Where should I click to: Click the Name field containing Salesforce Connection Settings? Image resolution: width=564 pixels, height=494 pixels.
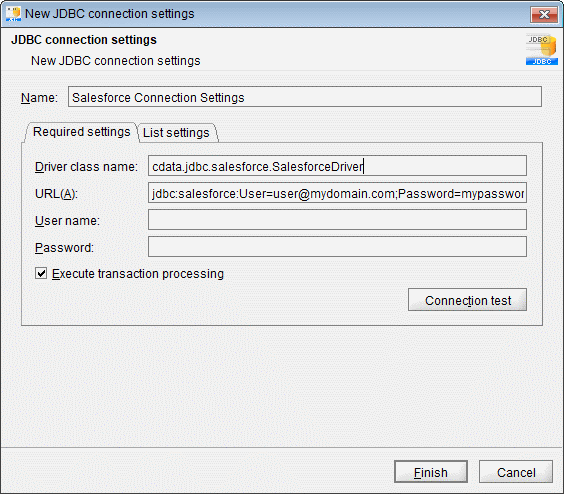tap(305, 97)
